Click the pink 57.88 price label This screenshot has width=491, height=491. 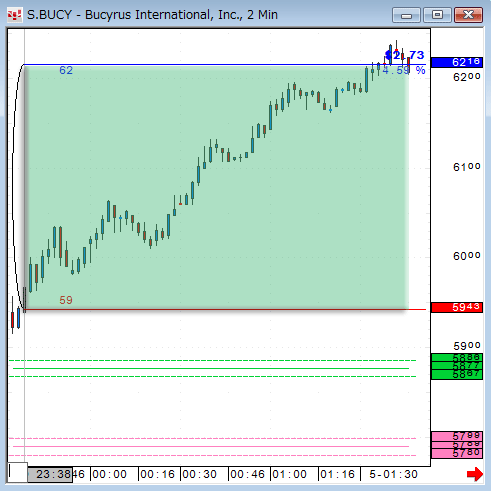point(457,445)
